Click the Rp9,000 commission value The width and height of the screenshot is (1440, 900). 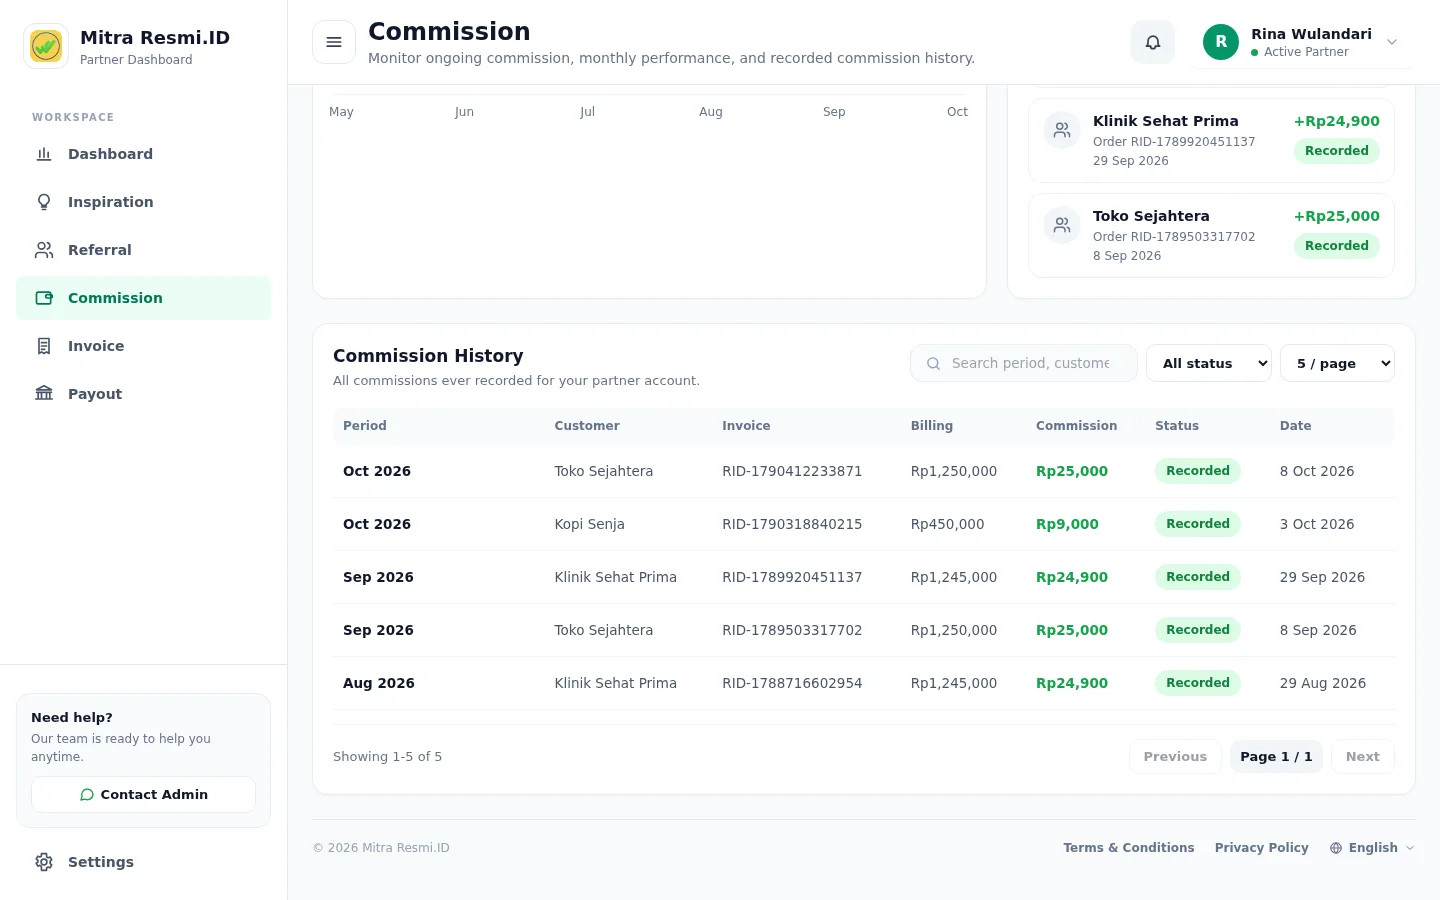[x=1067, y=524]
